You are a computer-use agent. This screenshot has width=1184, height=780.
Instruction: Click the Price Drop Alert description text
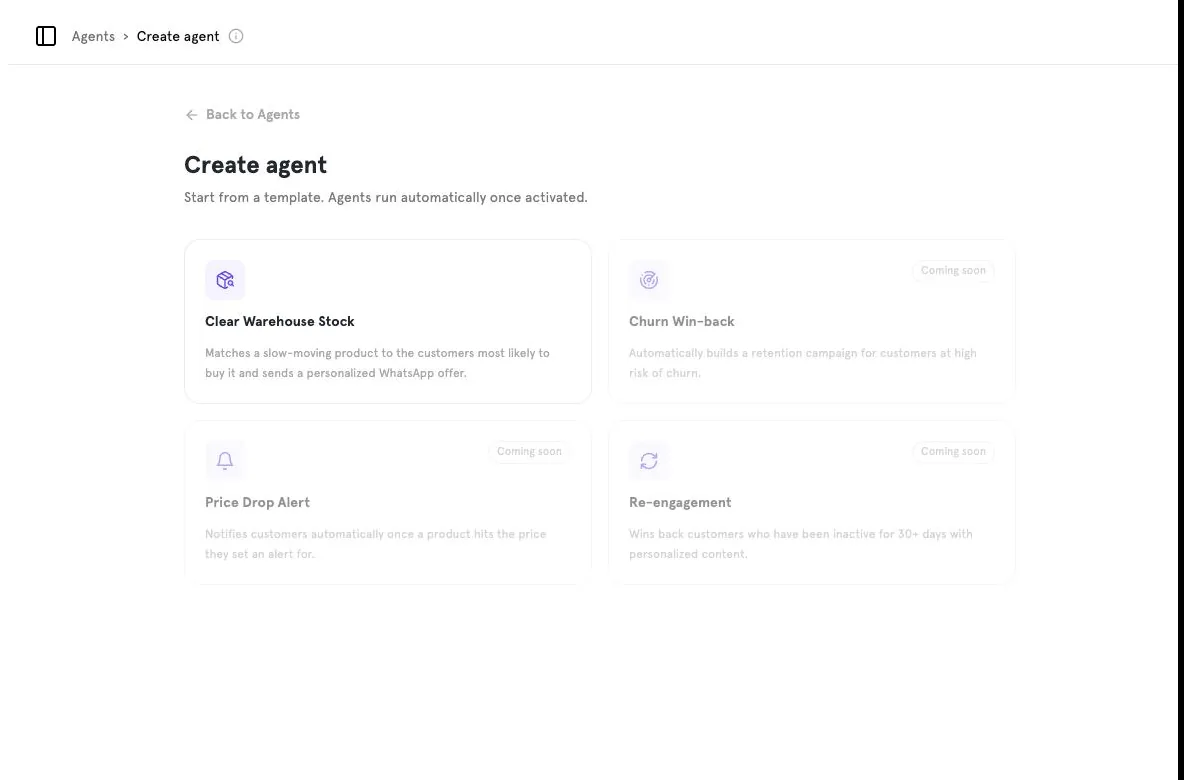376,544
